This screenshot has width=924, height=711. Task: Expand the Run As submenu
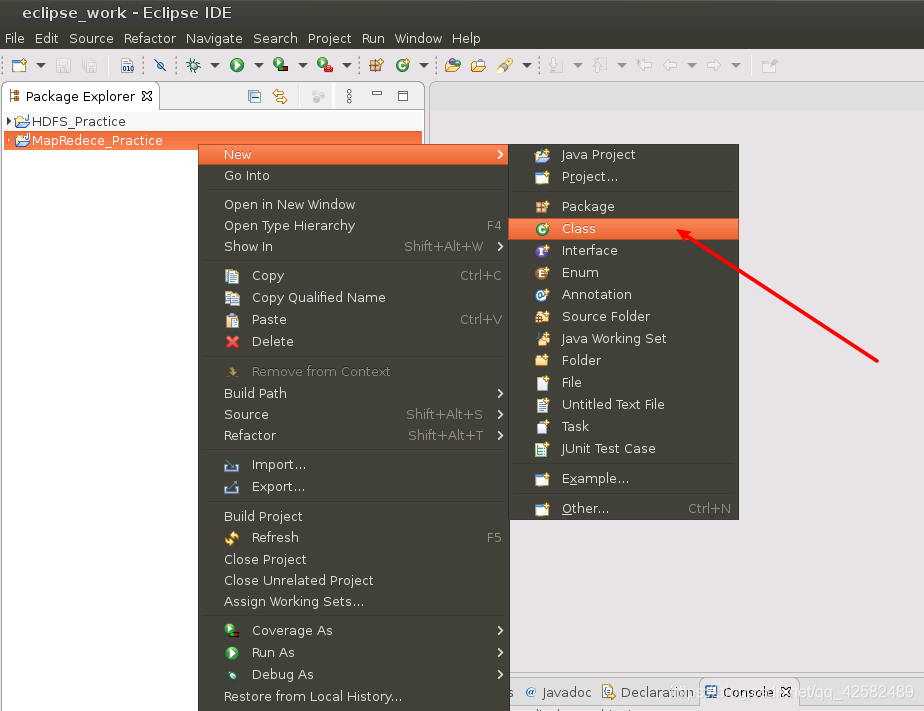coord(354,653)
